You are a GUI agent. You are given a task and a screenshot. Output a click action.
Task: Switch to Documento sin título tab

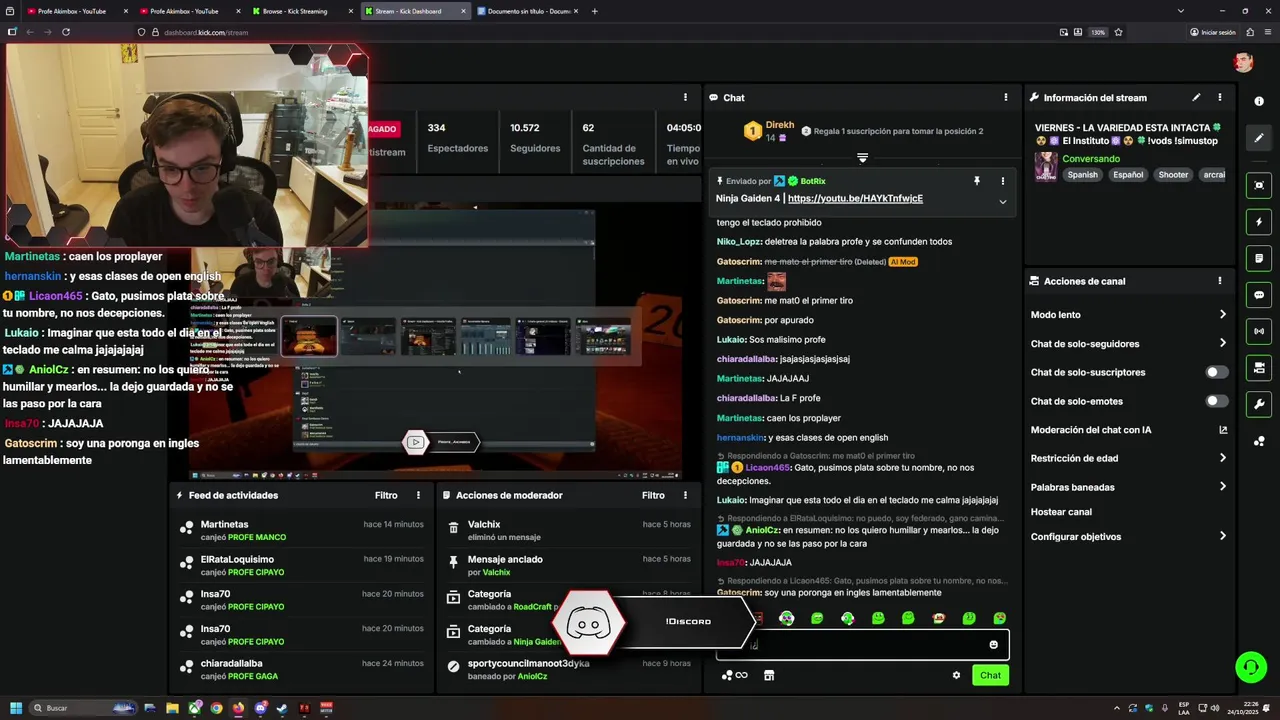pyautogui.click(x=527, y=11)
